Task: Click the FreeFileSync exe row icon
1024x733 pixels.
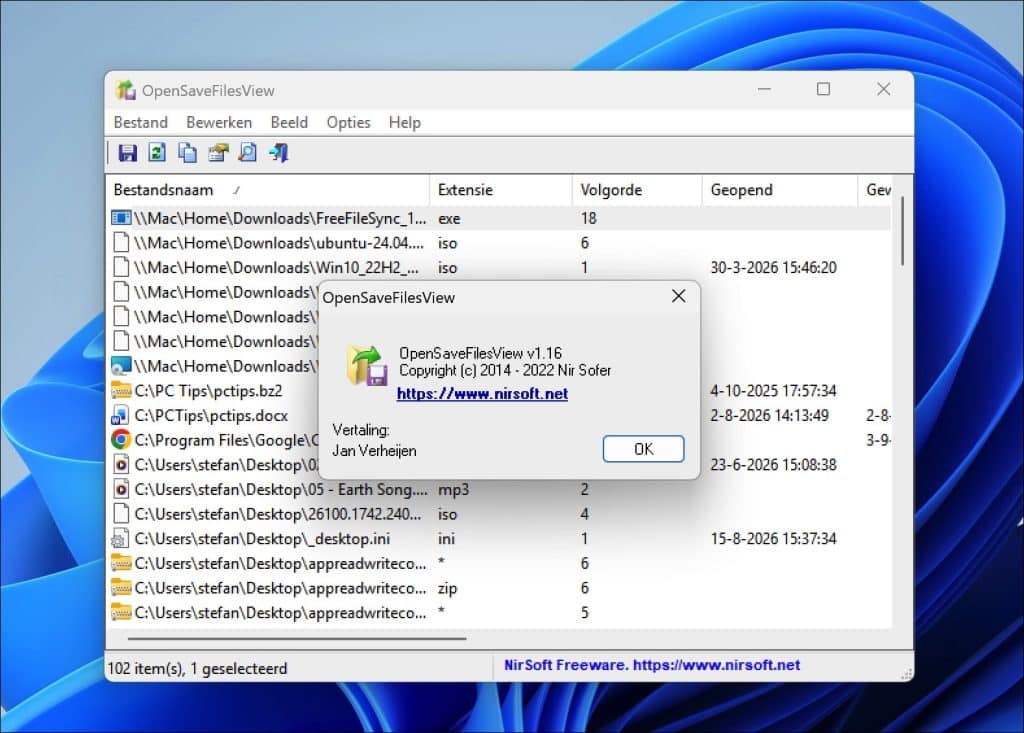Action: pos(121,218)
